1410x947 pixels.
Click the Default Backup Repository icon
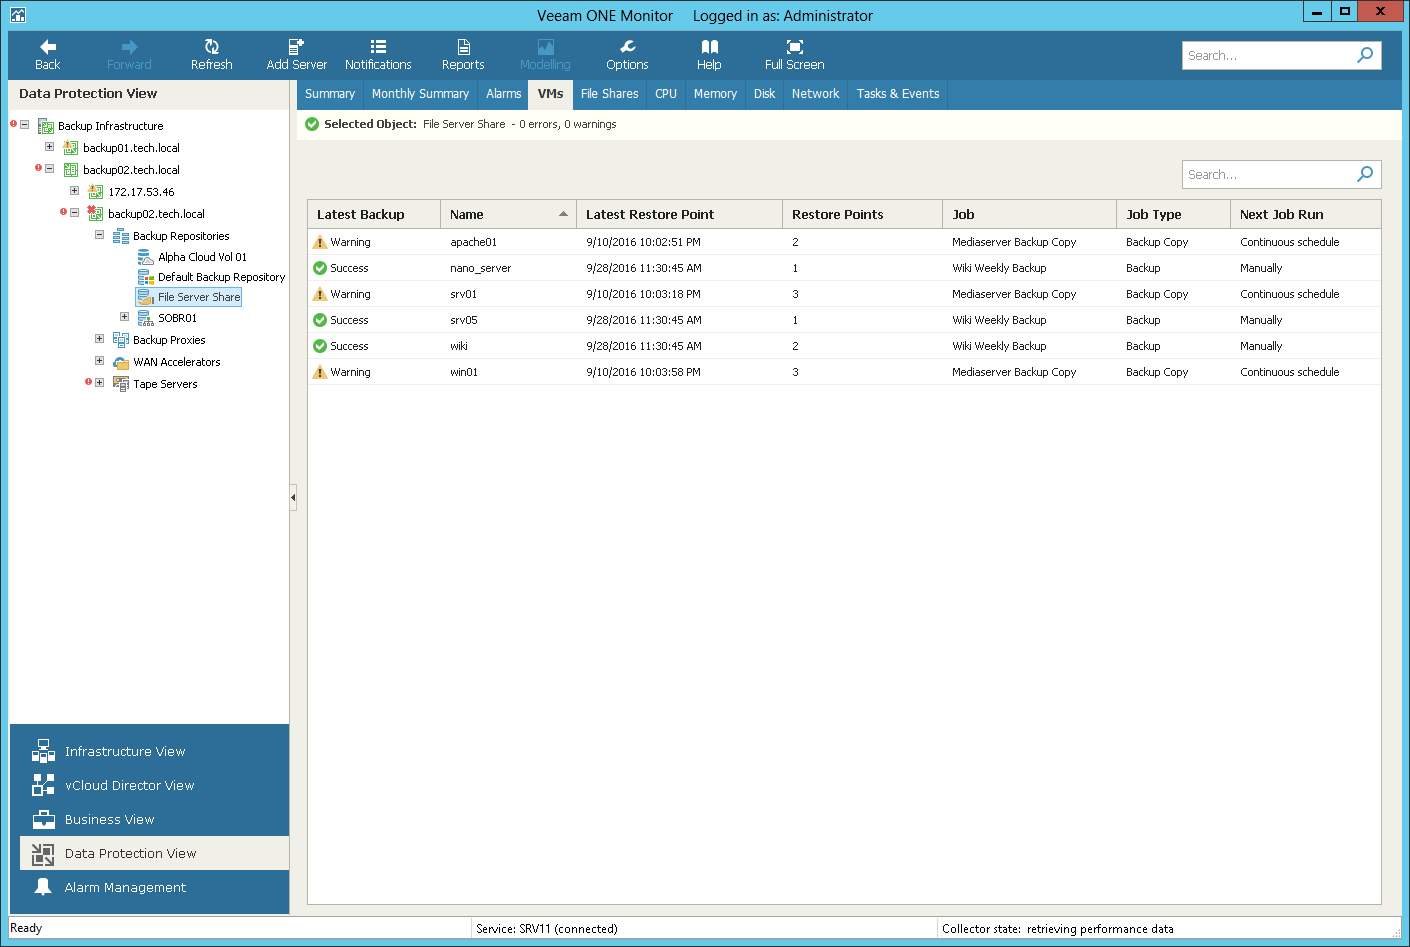pos(145,277)
